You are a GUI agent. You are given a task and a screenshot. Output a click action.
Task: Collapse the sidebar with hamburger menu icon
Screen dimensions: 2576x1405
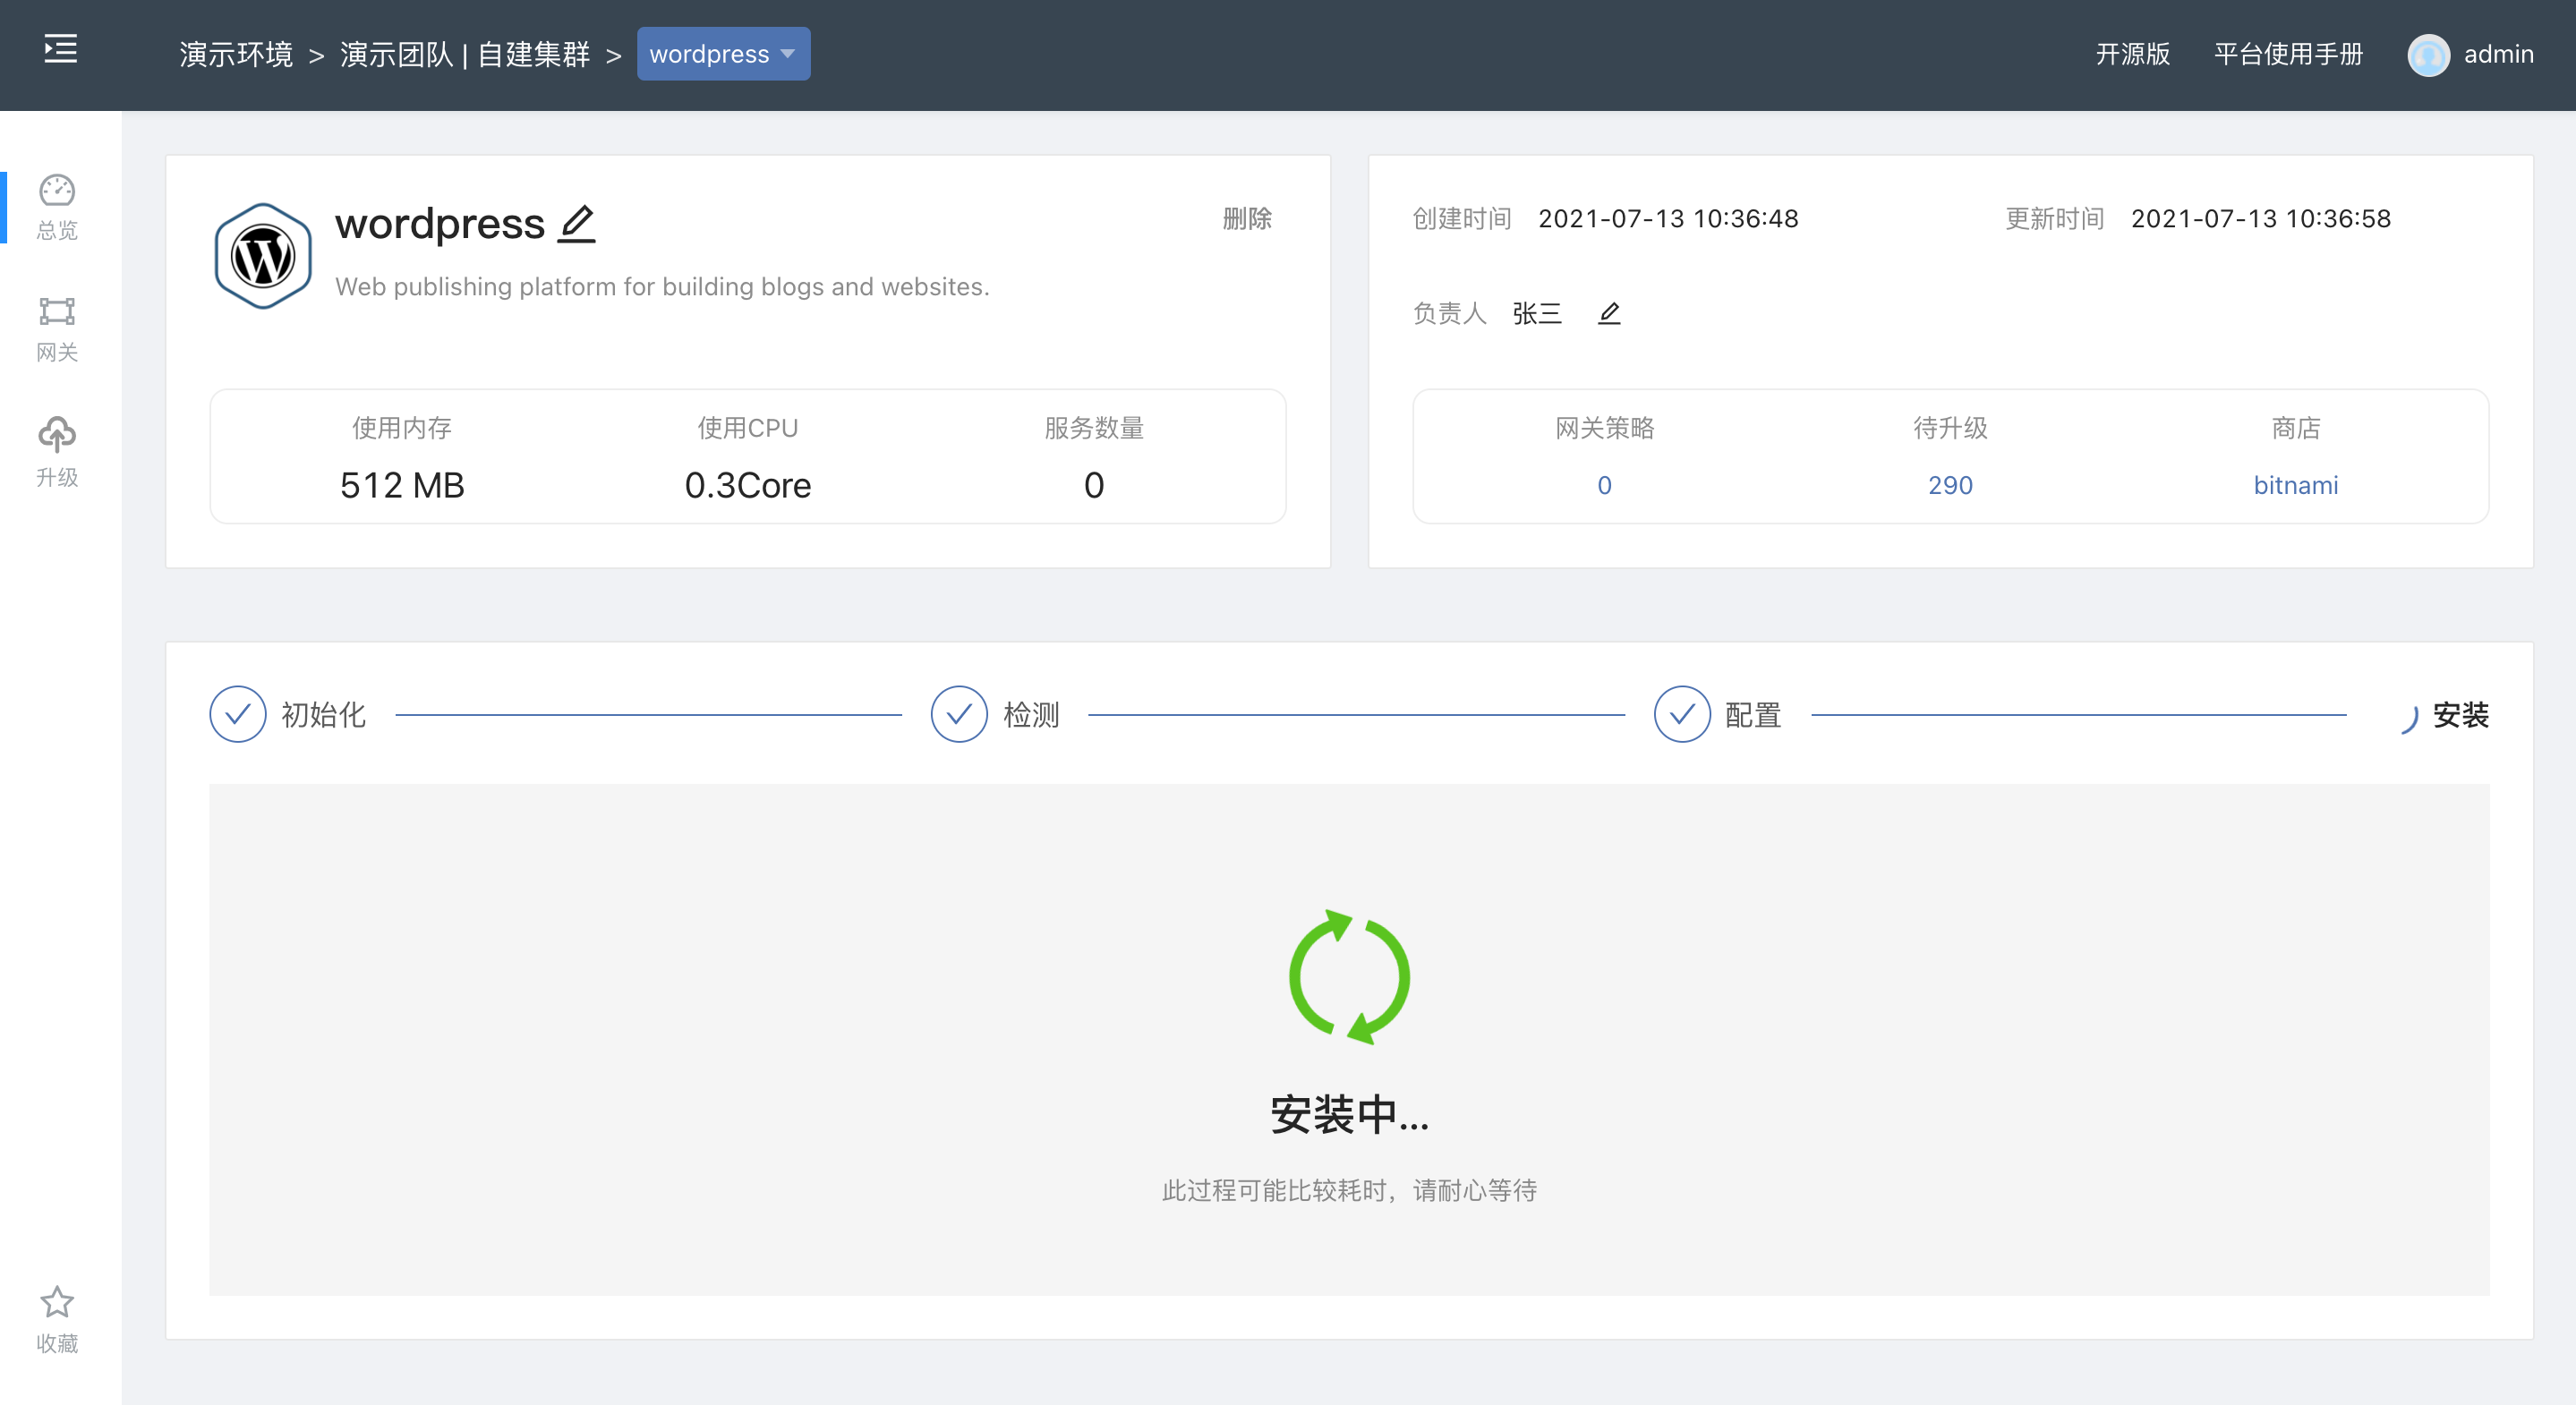pyautogui.click(x=60, y=49)
